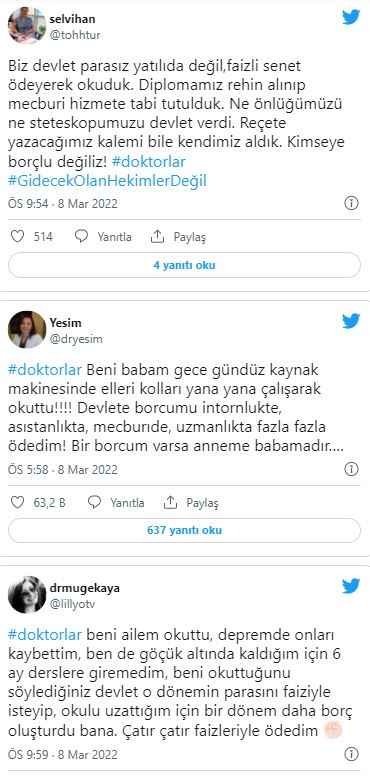
Task: Share selvihan's tweet via Paylaş
Action: click(x=178, y=237)
